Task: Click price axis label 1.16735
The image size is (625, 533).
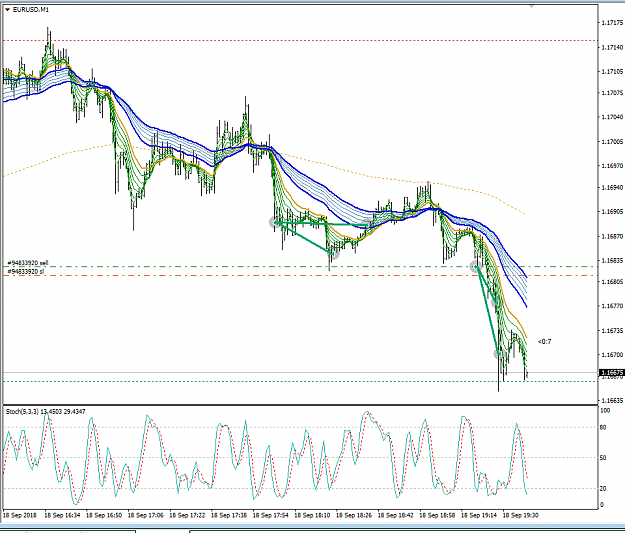Action: click(x=612, y=330)
